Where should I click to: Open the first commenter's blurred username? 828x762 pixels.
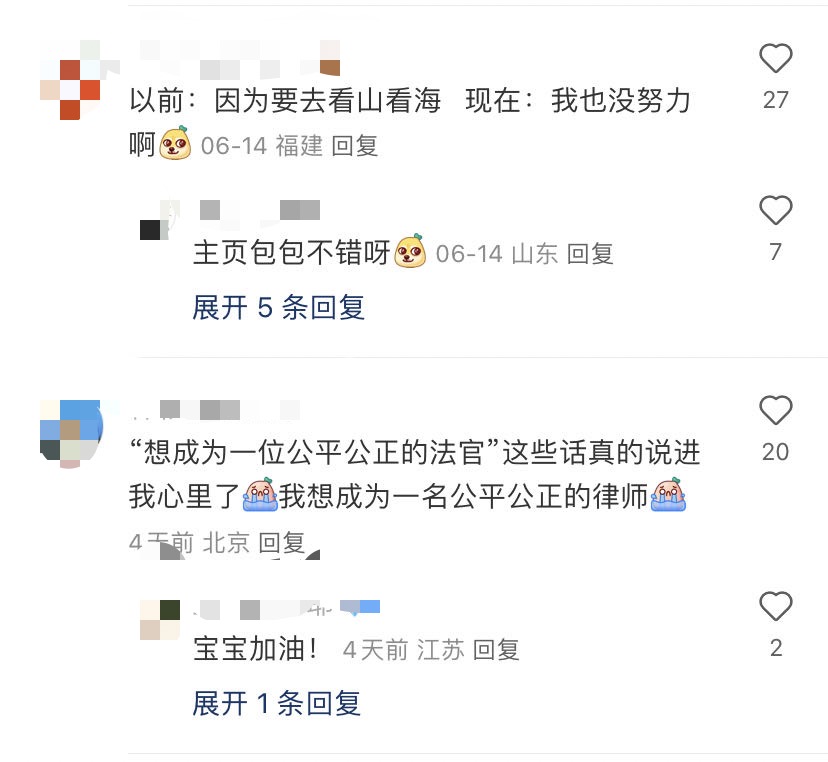click(x=240, y=60)
